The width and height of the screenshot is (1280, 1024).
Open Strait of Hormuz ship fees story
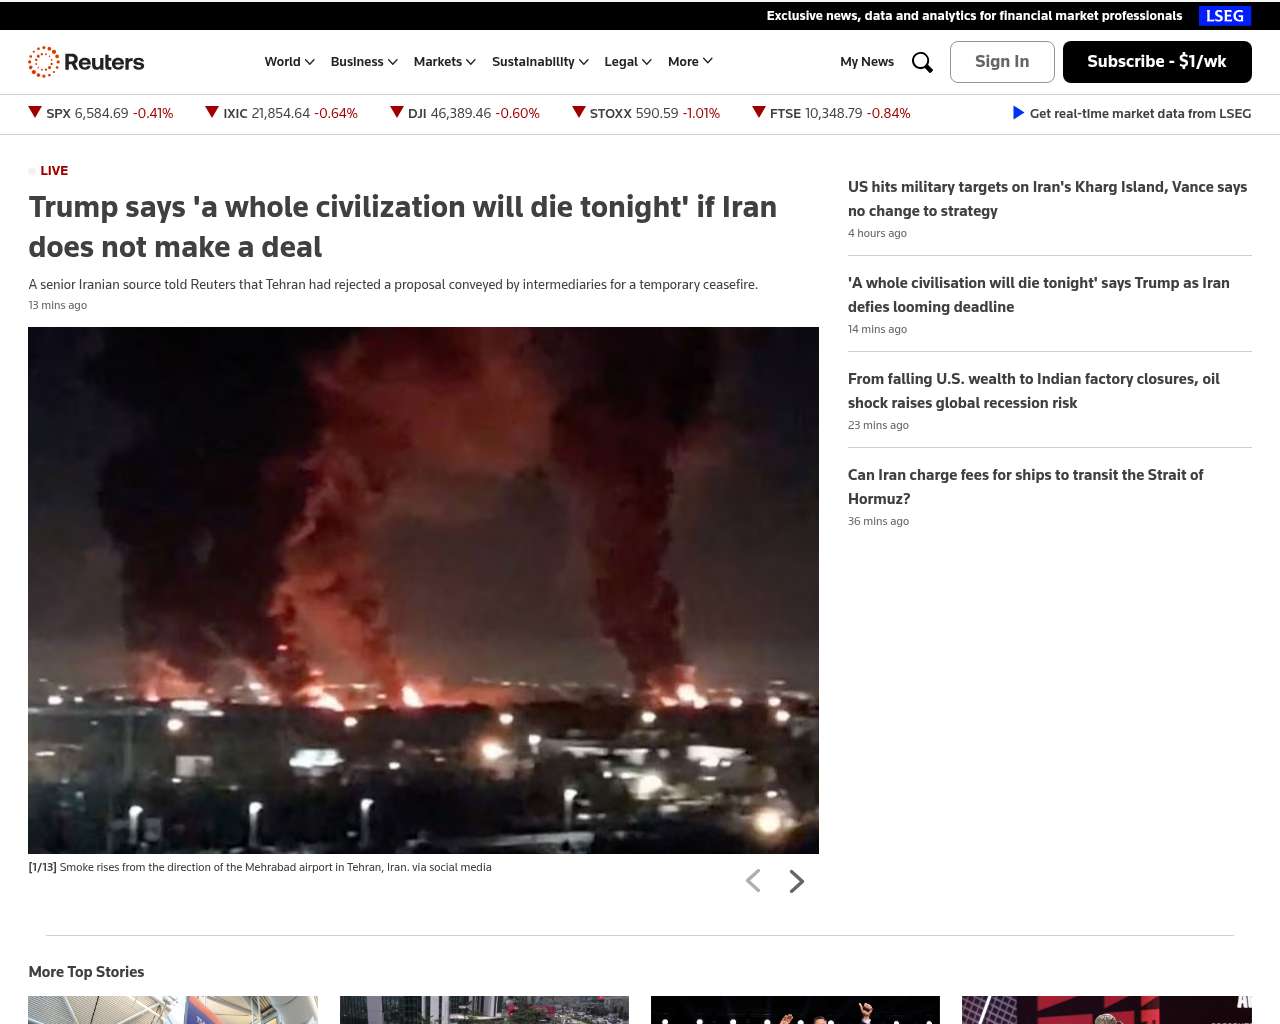[1026, 487]
